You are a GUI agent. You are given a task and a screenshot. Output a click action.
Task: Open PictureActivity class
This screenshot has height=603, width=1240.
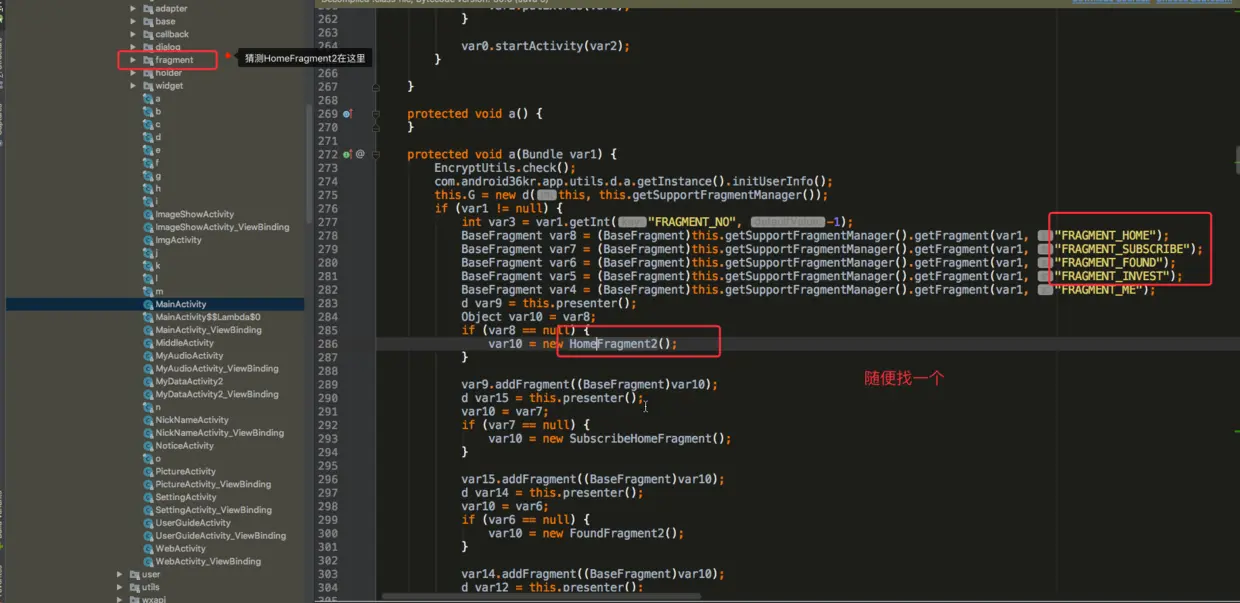[x=185, y=472]
